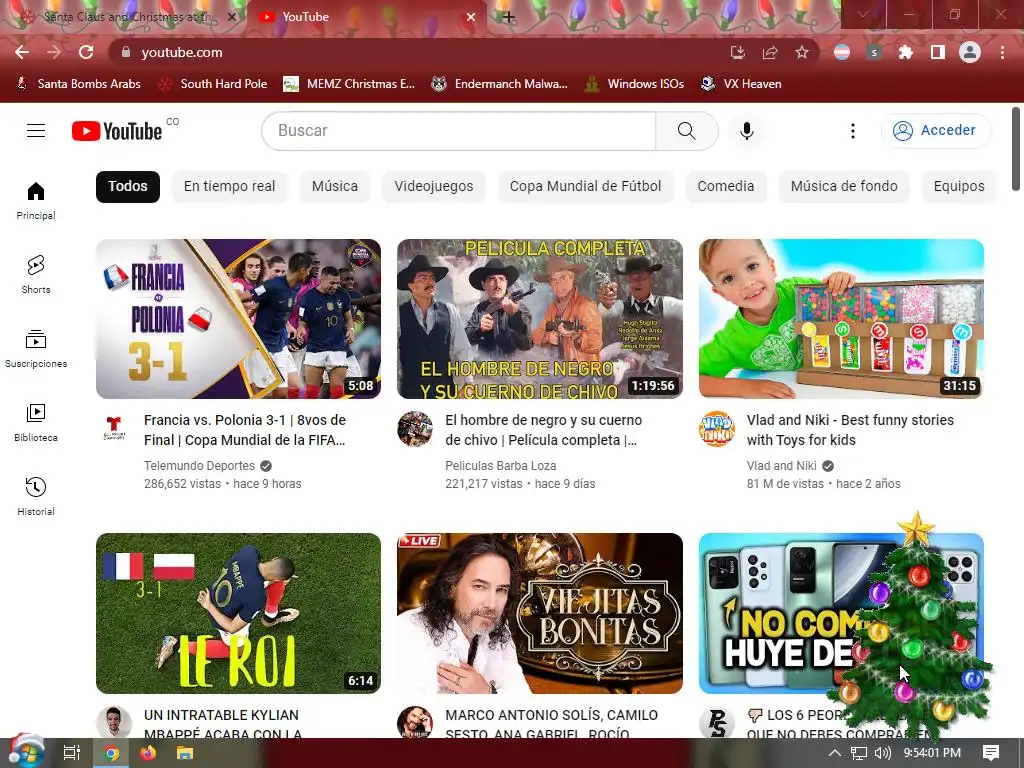This screenshot has width=1024, height=768.
Task: Open Vlad and Niki channel name link
Action: point(782,466)
